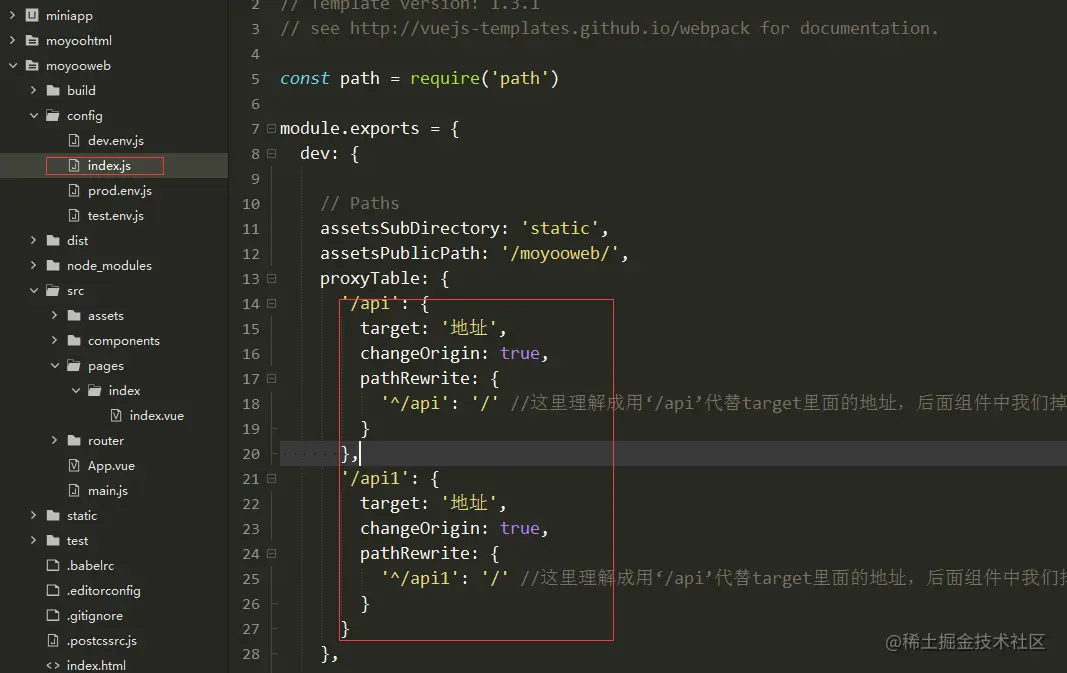Screen dimensions: 1067x673
Task: Open dev.env.js in the file tree
Action: [116, 140]
